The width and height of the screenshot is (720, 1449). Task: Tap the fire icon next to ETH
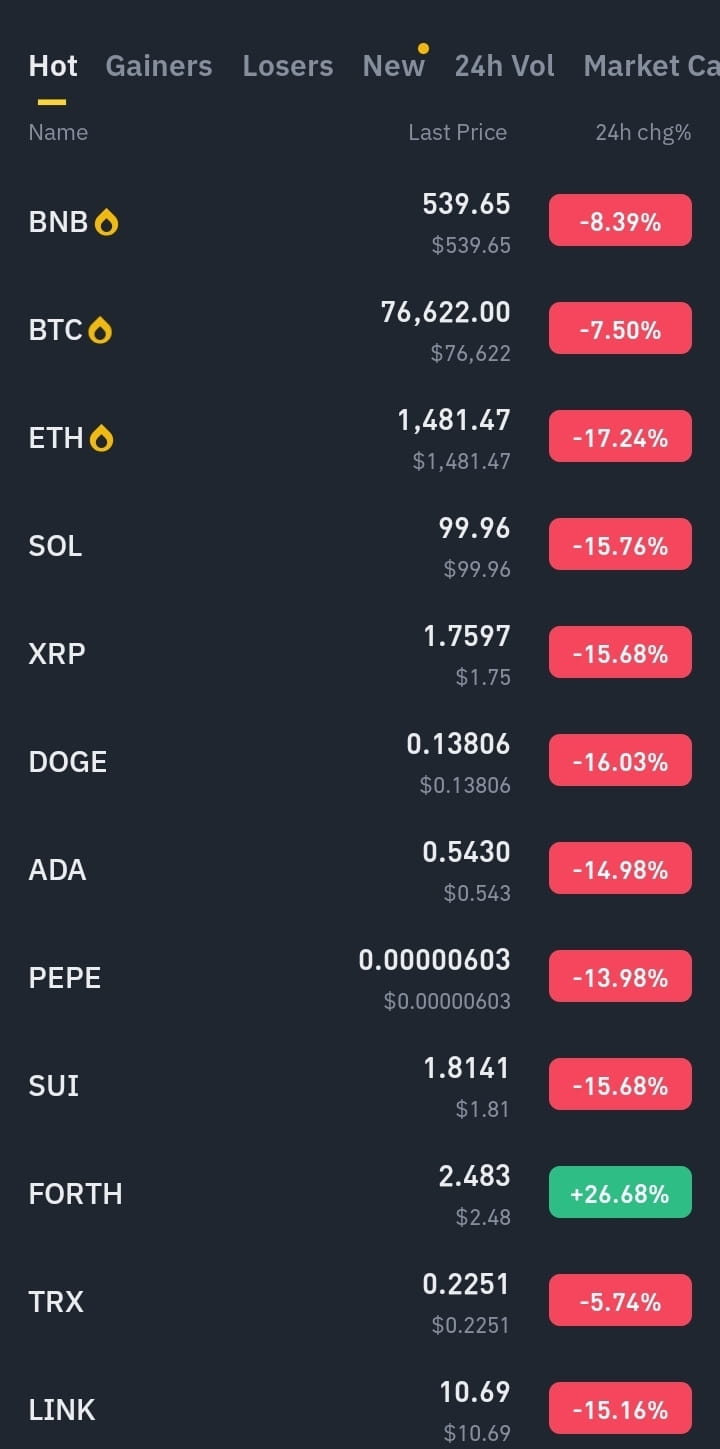coord(101,438)
